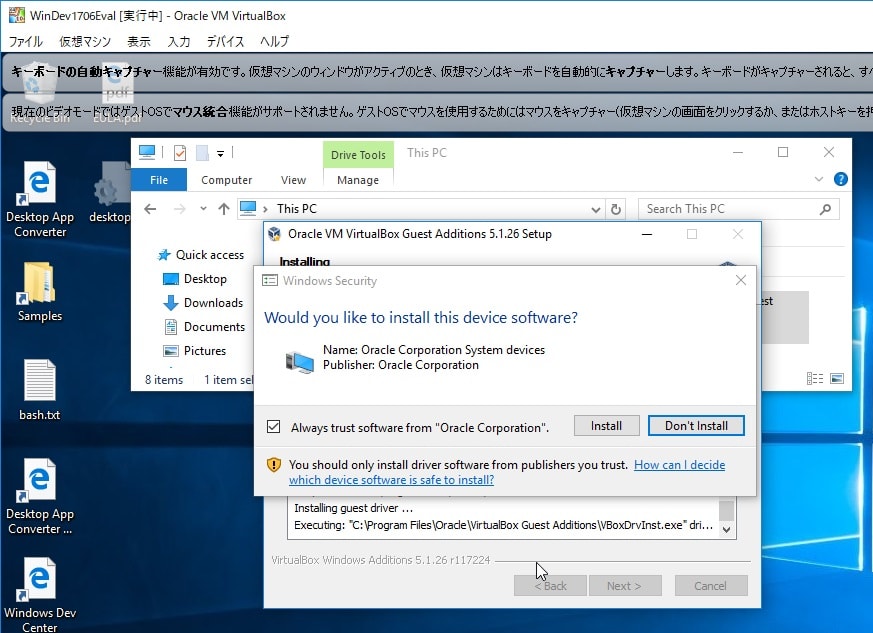Screen dimensions: 873x633
Task: Expand the ribbon with the chevron
Action: pos(818,179)
